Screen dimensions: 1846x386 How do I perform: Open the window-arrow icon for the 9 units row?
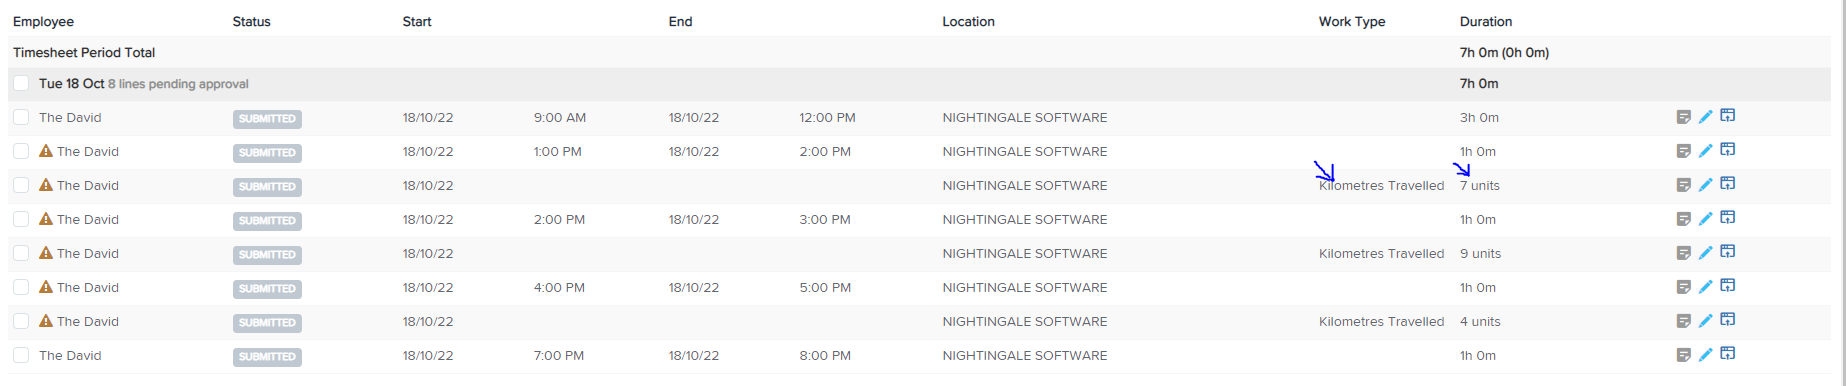coord(1728,252)
